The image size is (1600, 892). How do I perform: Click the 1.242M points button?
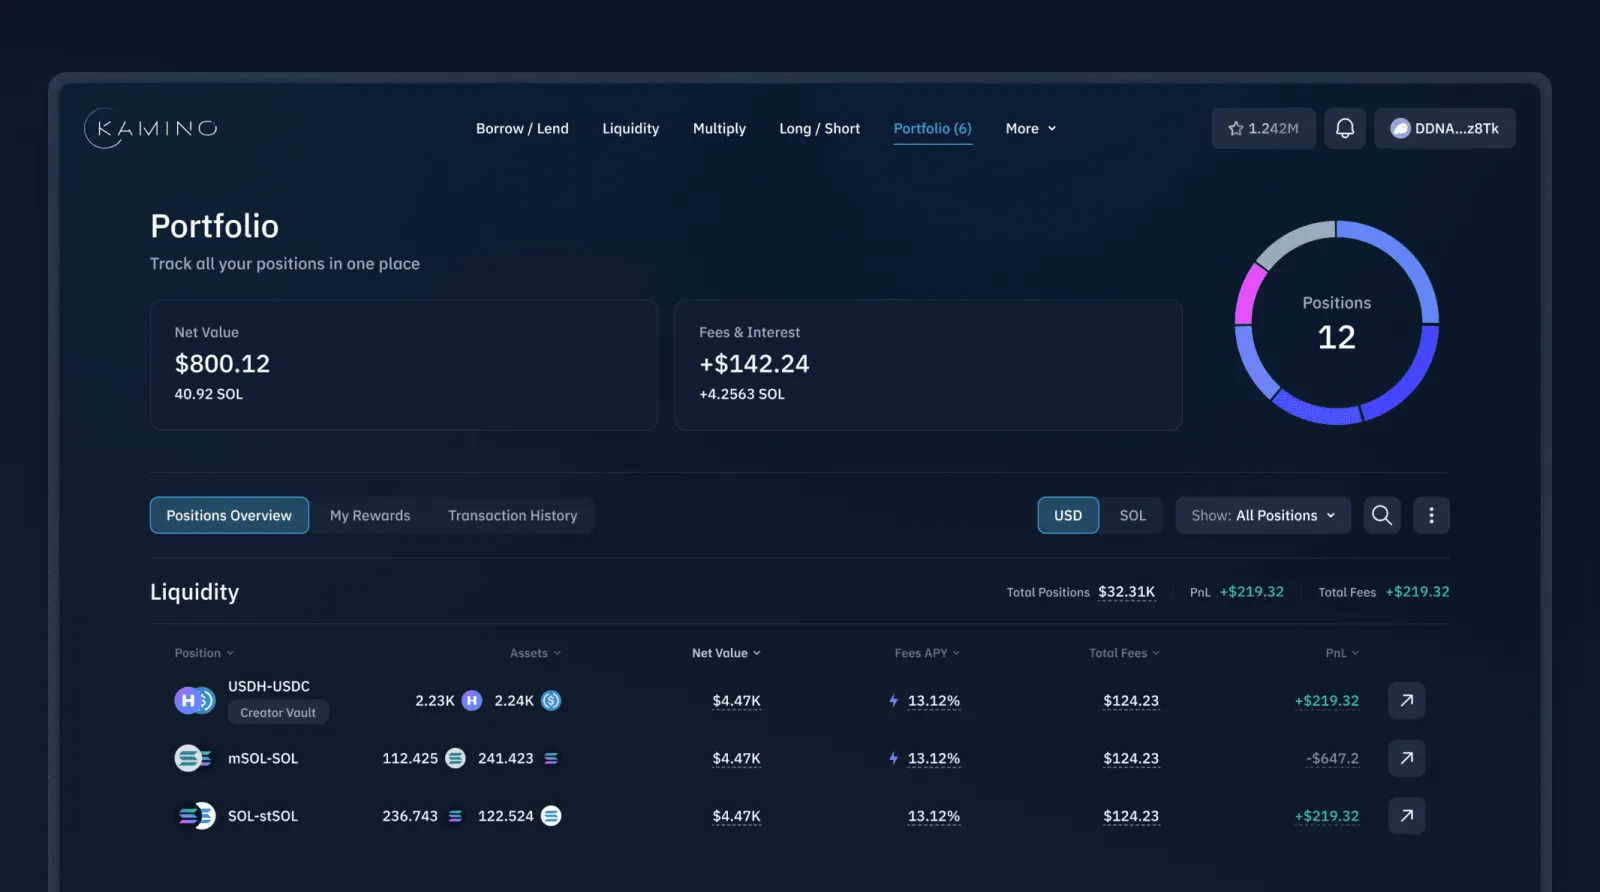[1263, 128]
